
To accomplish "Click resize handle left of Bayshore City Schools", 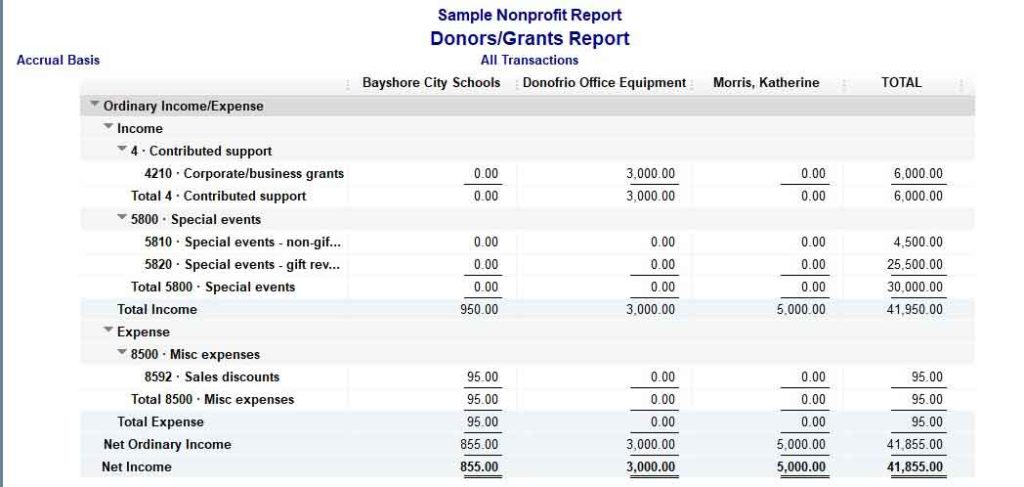I will [x=348, y=84].
